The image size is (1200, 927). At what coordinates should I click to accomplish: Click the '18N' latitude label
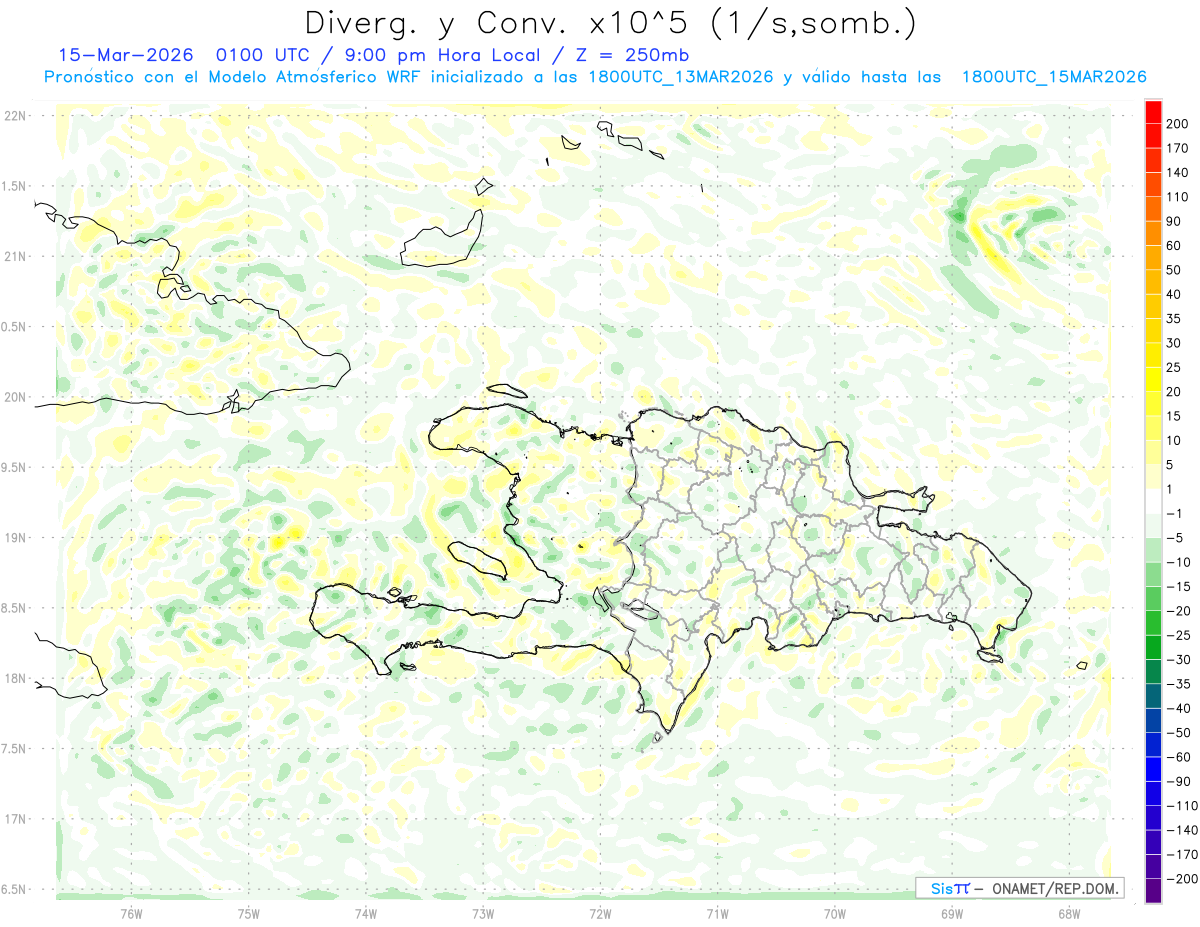click(14, 678)
